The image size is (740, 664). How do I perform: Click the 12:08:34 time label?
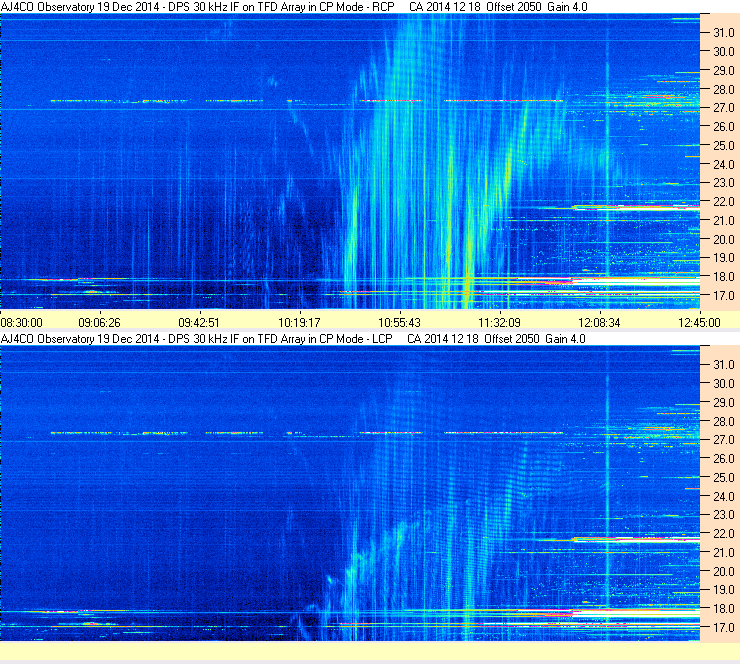click(599, 323)
